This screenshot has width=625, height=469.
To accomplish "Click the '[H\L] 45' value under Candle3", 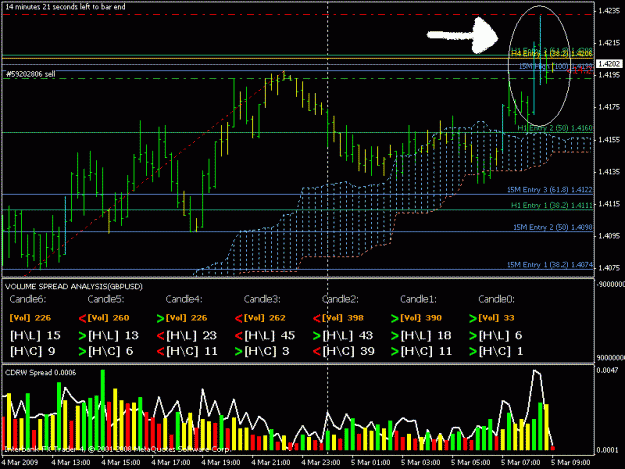I will pos(270,336).
